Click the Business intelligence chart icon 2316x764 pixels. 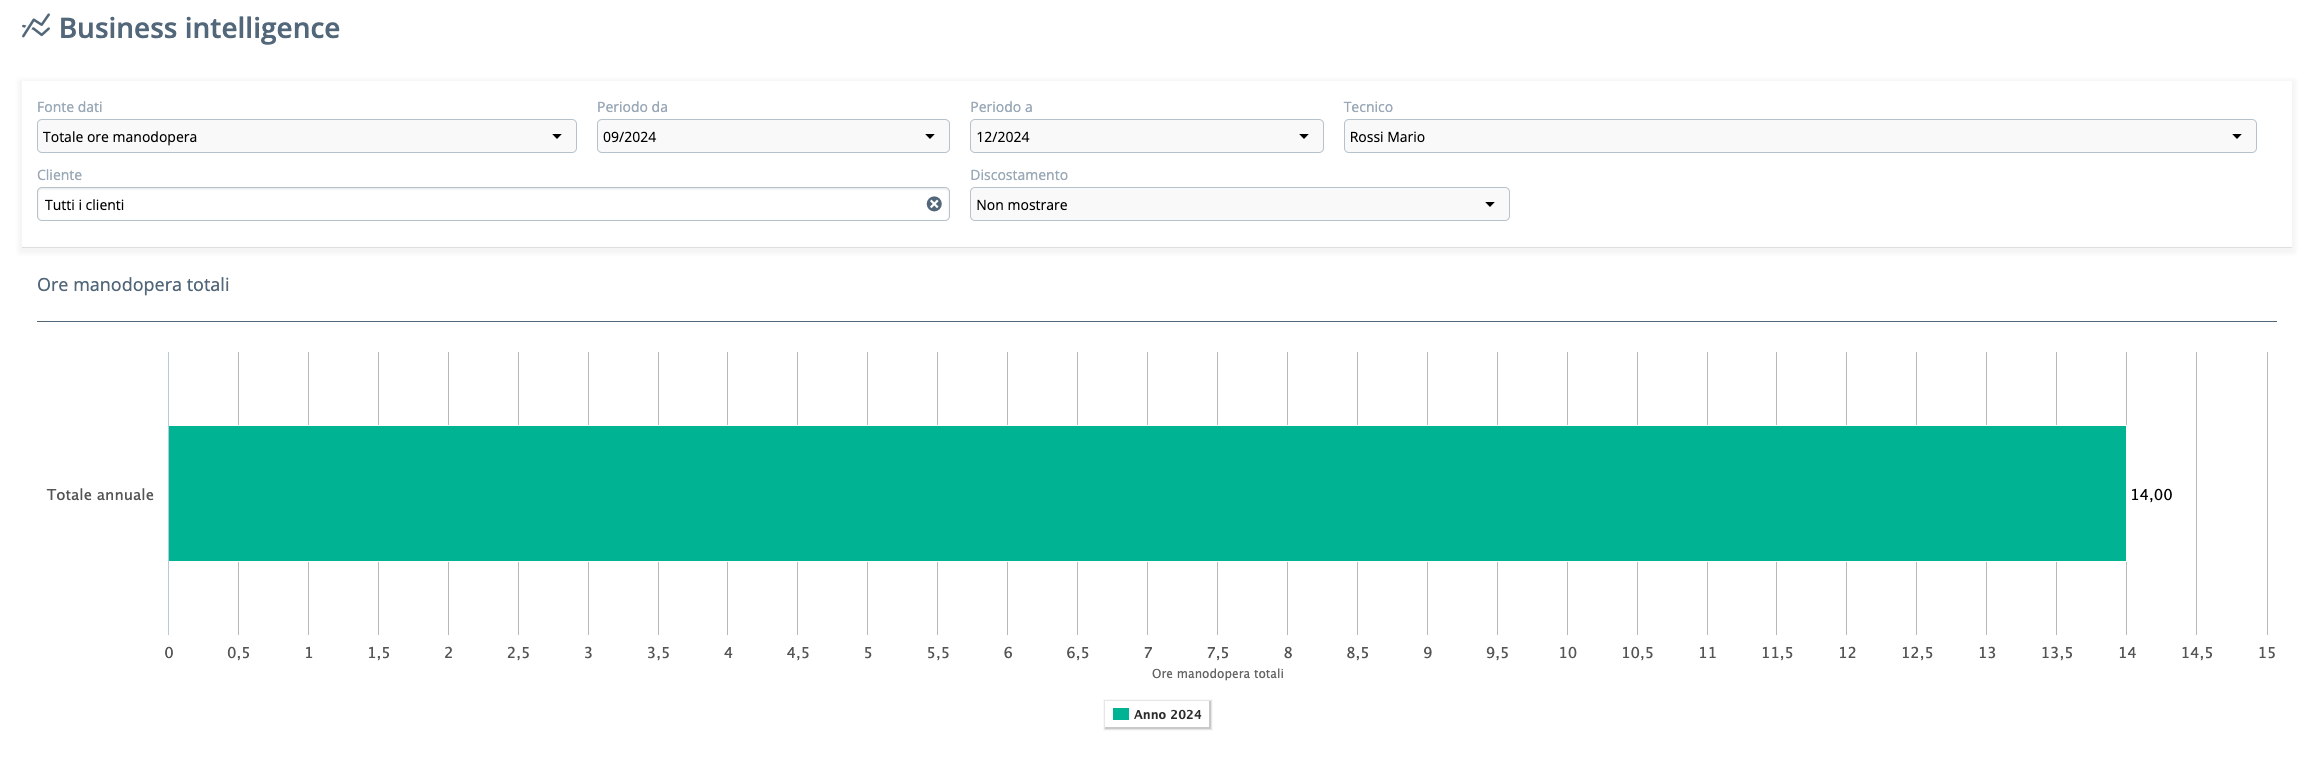pos(36,27)
